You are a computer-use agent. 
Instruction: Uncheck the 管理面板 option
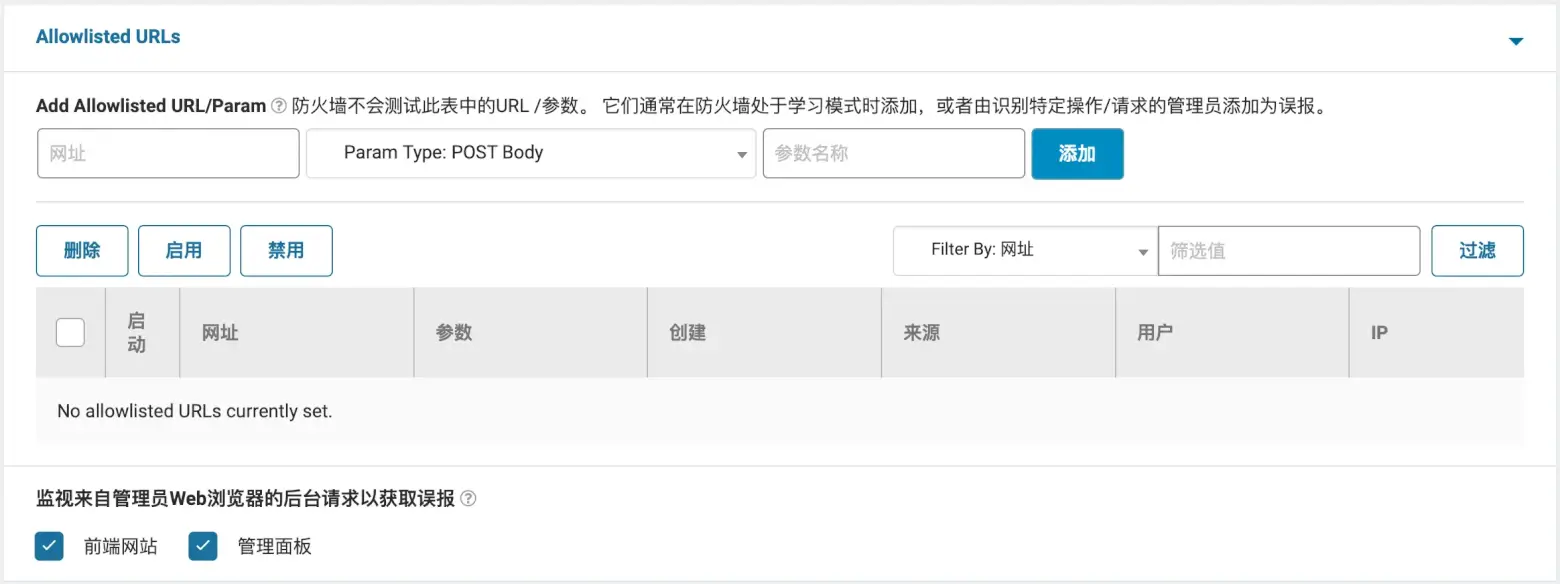[x=202, y=546]
